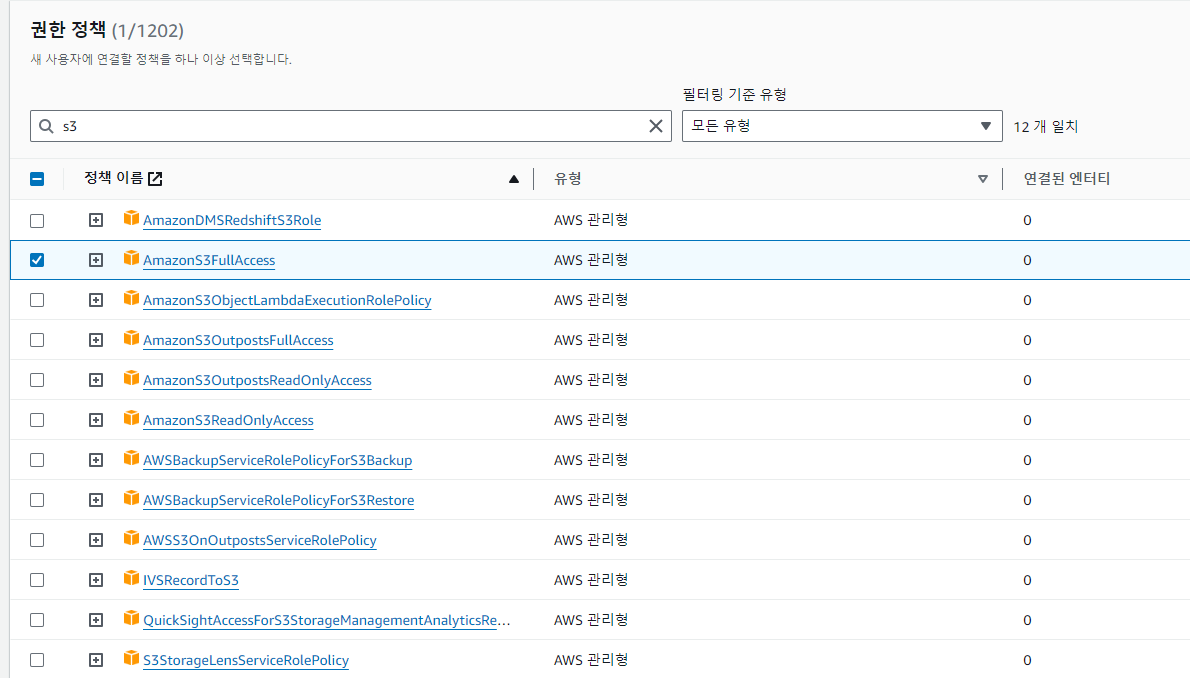The image size is (1190, 678).
Task: Sort by policy name ascending arrow
Action: [514, 179]
